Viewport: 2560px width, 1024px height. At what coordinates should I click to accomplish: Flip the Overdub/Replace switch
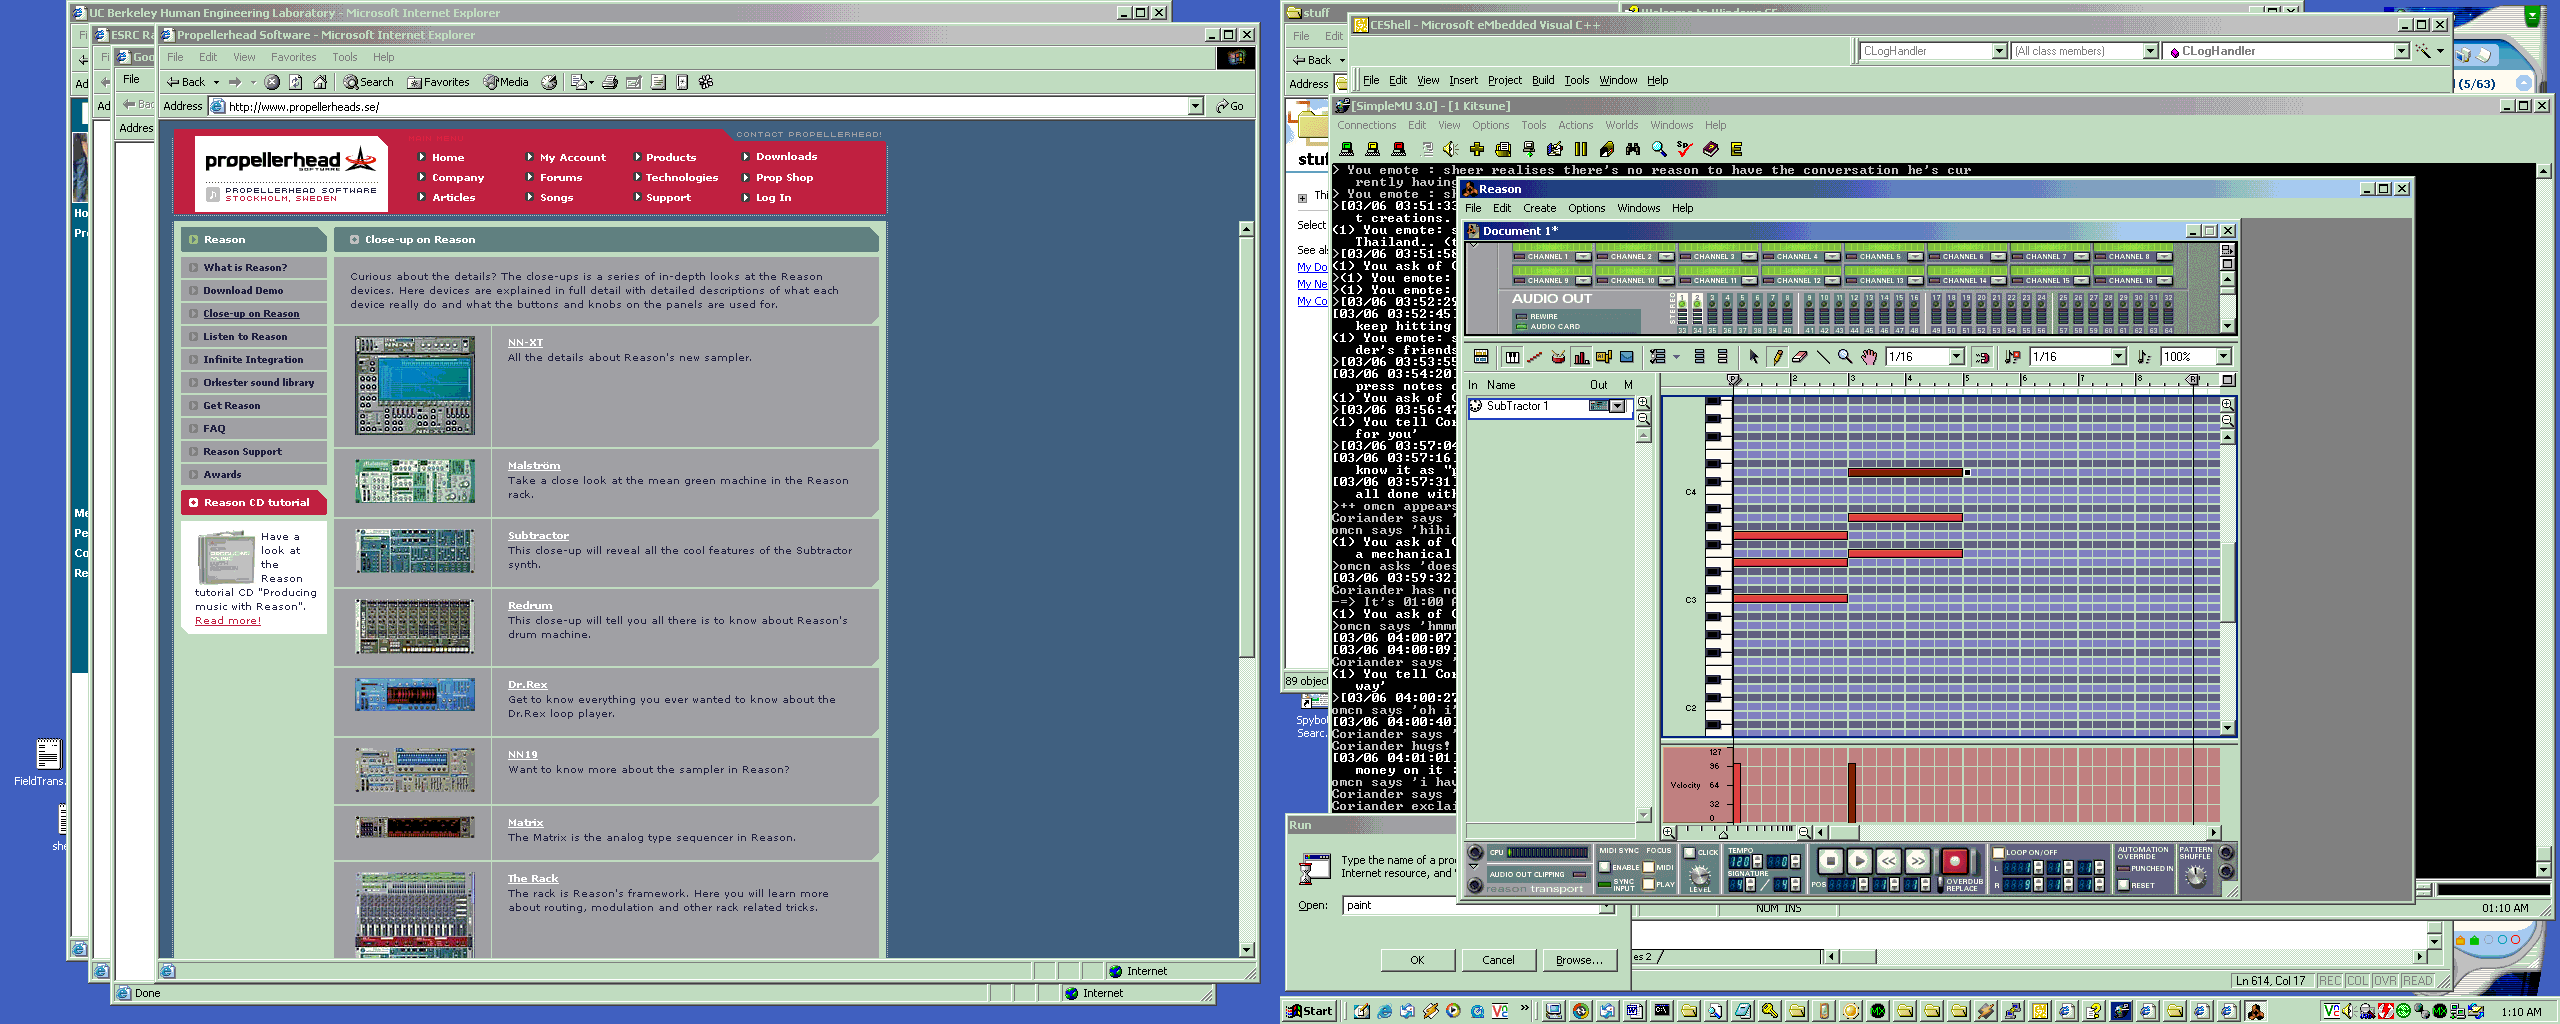[x=1940, y=885]
